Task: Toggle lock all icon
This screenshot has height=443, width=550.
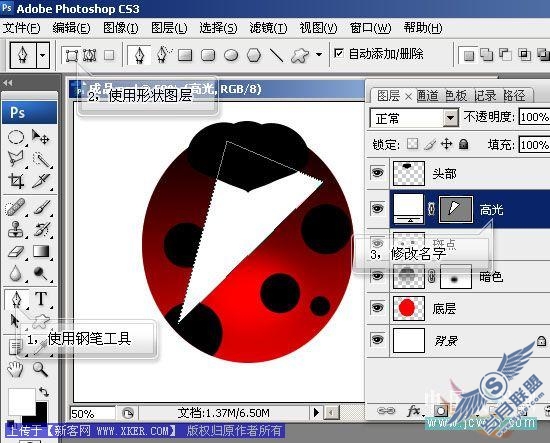Action: (x=464, y=144)
